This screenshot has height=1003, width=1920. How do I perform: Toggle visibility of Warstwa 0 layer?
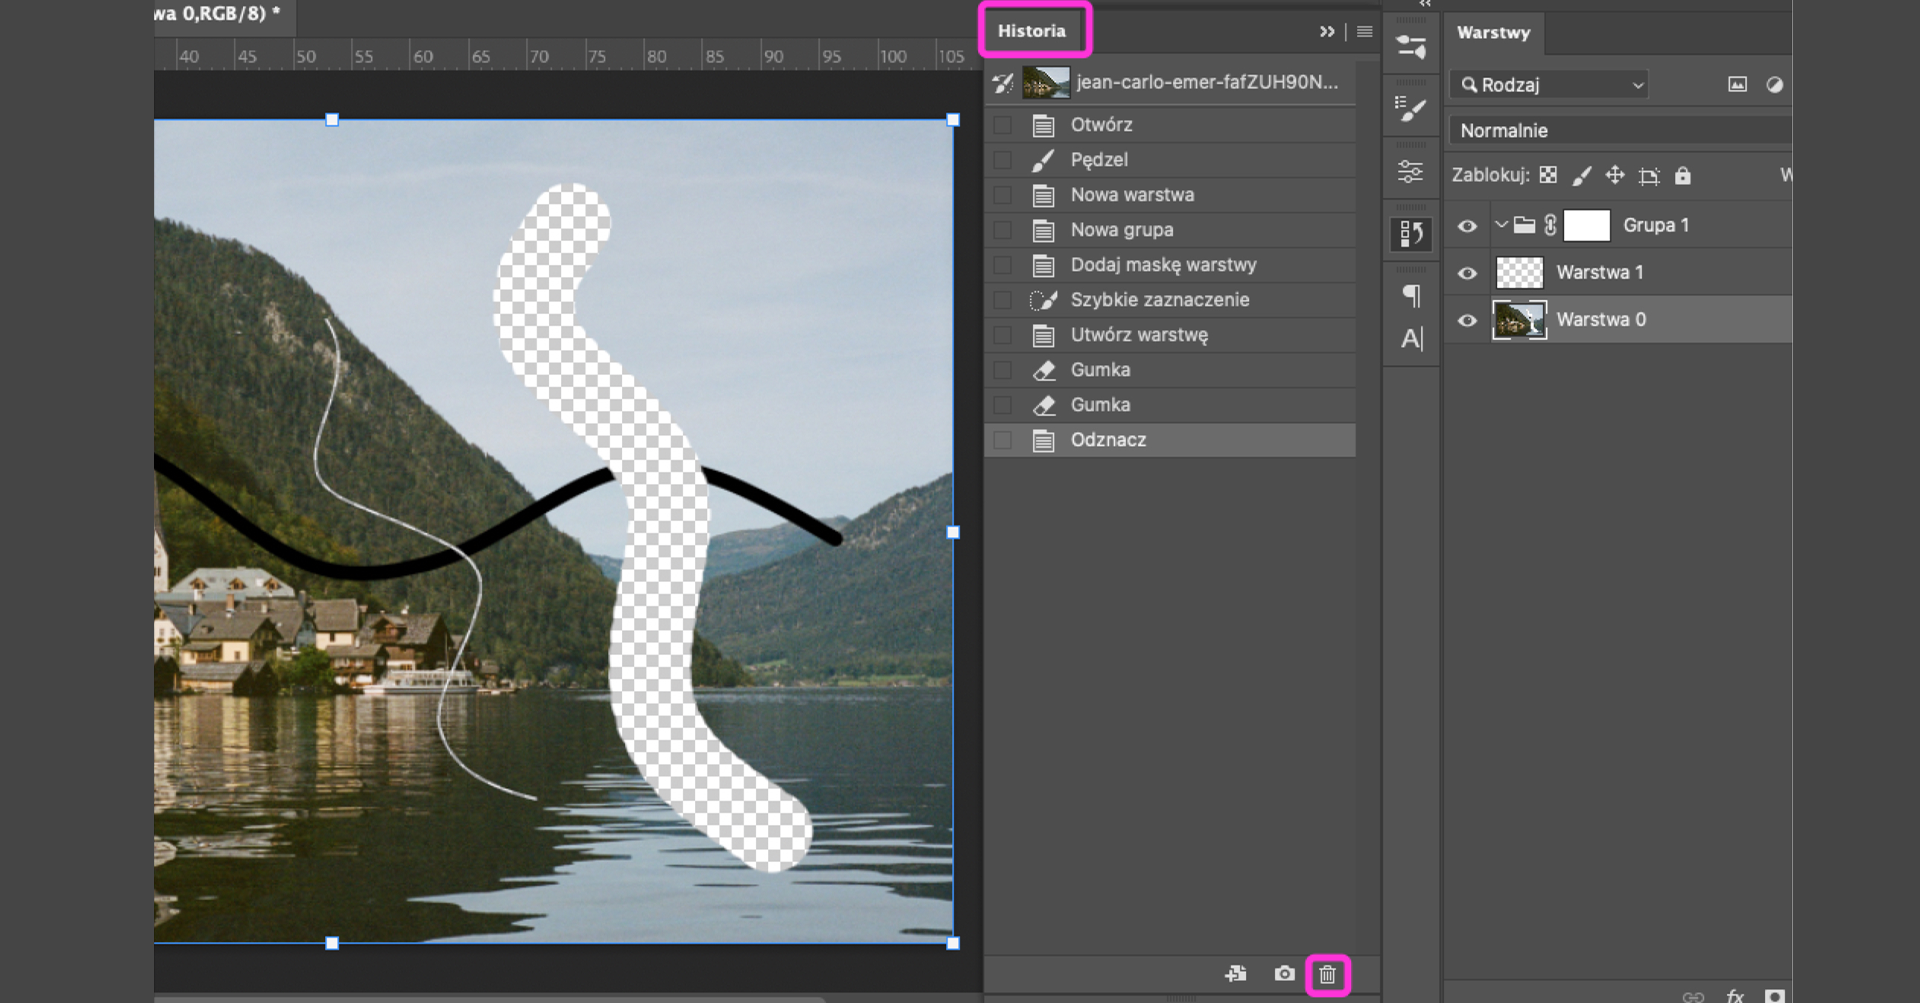(x=1467, y=321)
